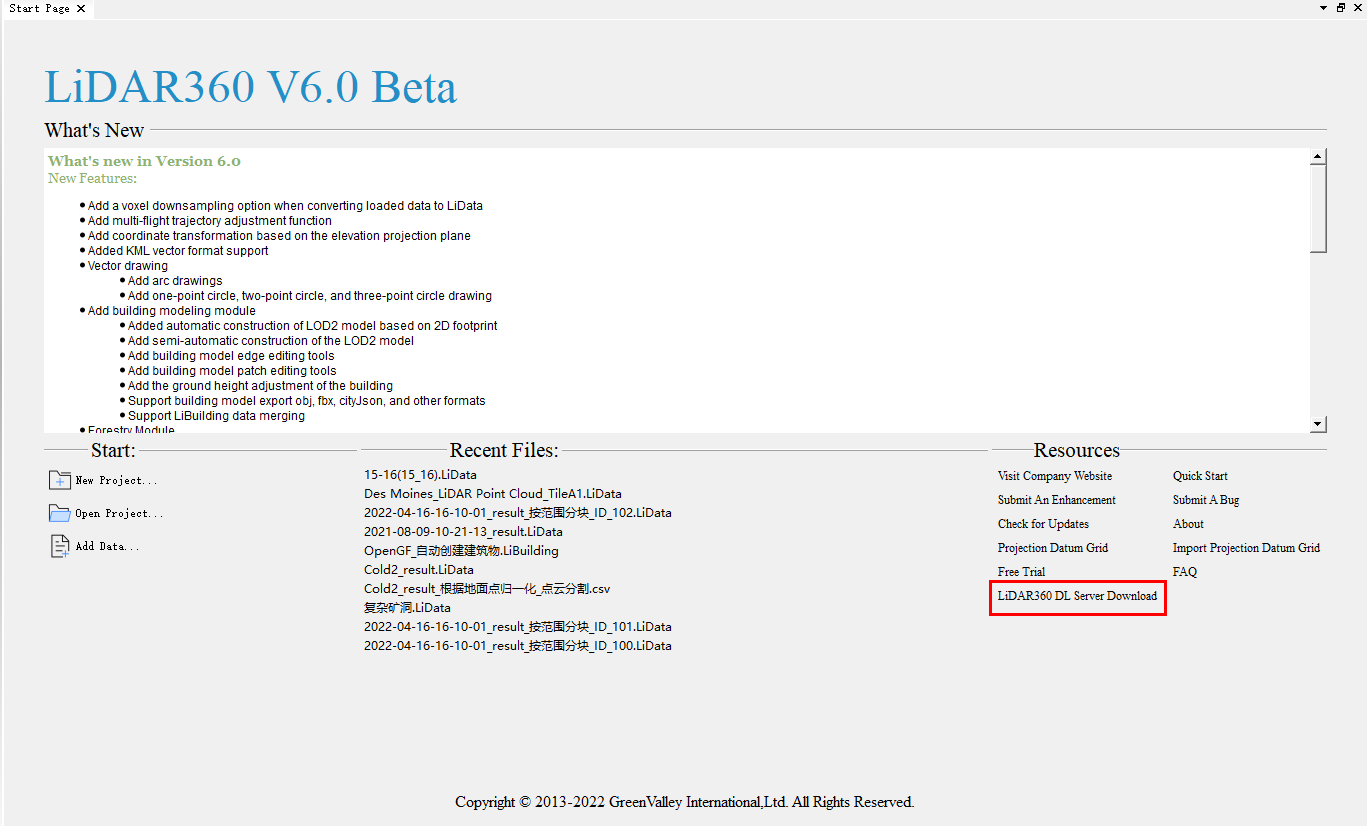Open the Quick Start resource
Screen dimensions: 1368x826
(x=1200, y=476)
